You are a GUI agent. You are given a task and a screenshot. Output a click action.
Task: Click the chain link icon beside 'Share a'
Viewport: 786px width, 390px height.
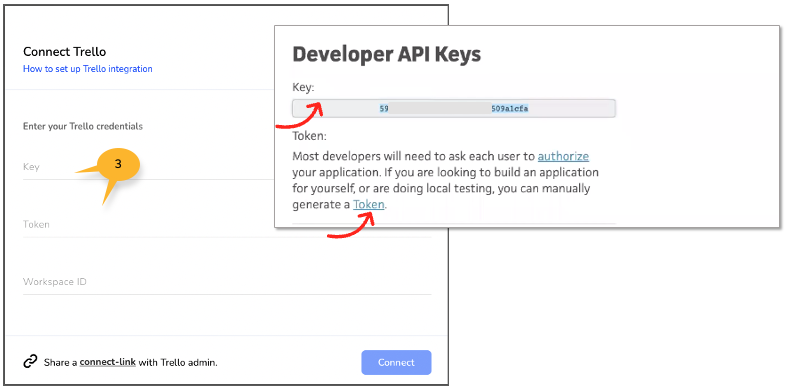[x=31, y=362]
